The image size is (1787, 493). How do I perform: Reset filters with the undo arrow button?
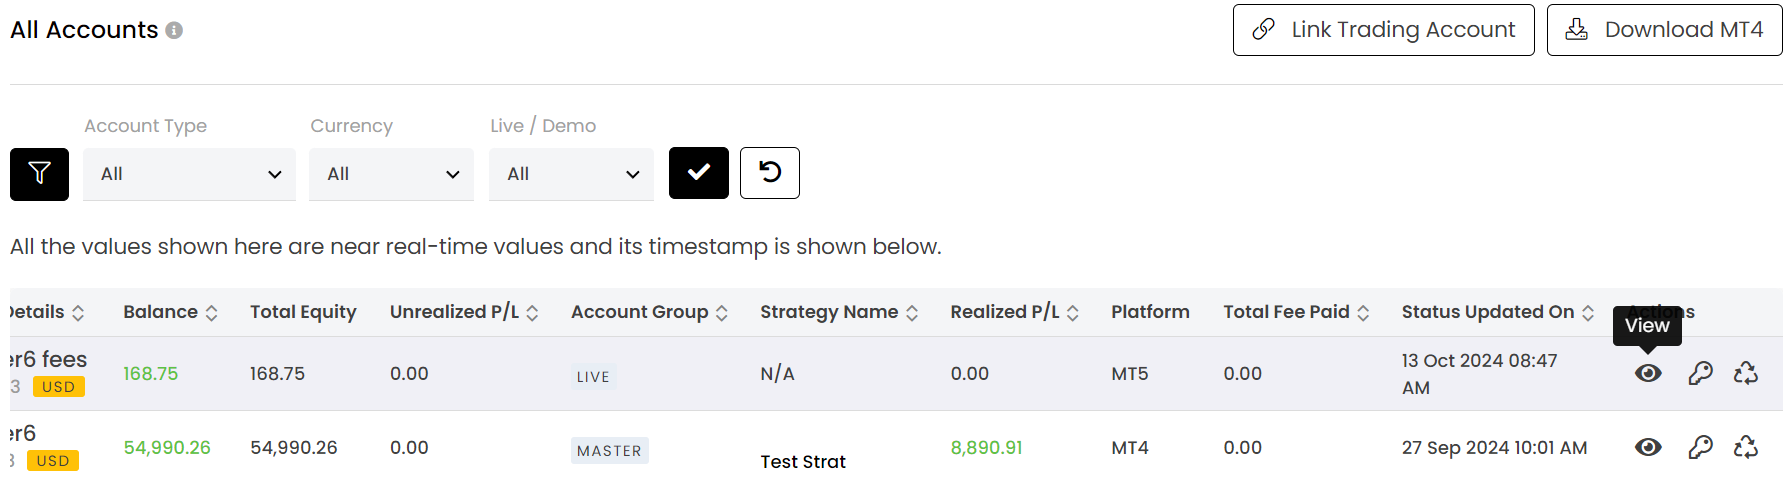click(x=770, y=173)
